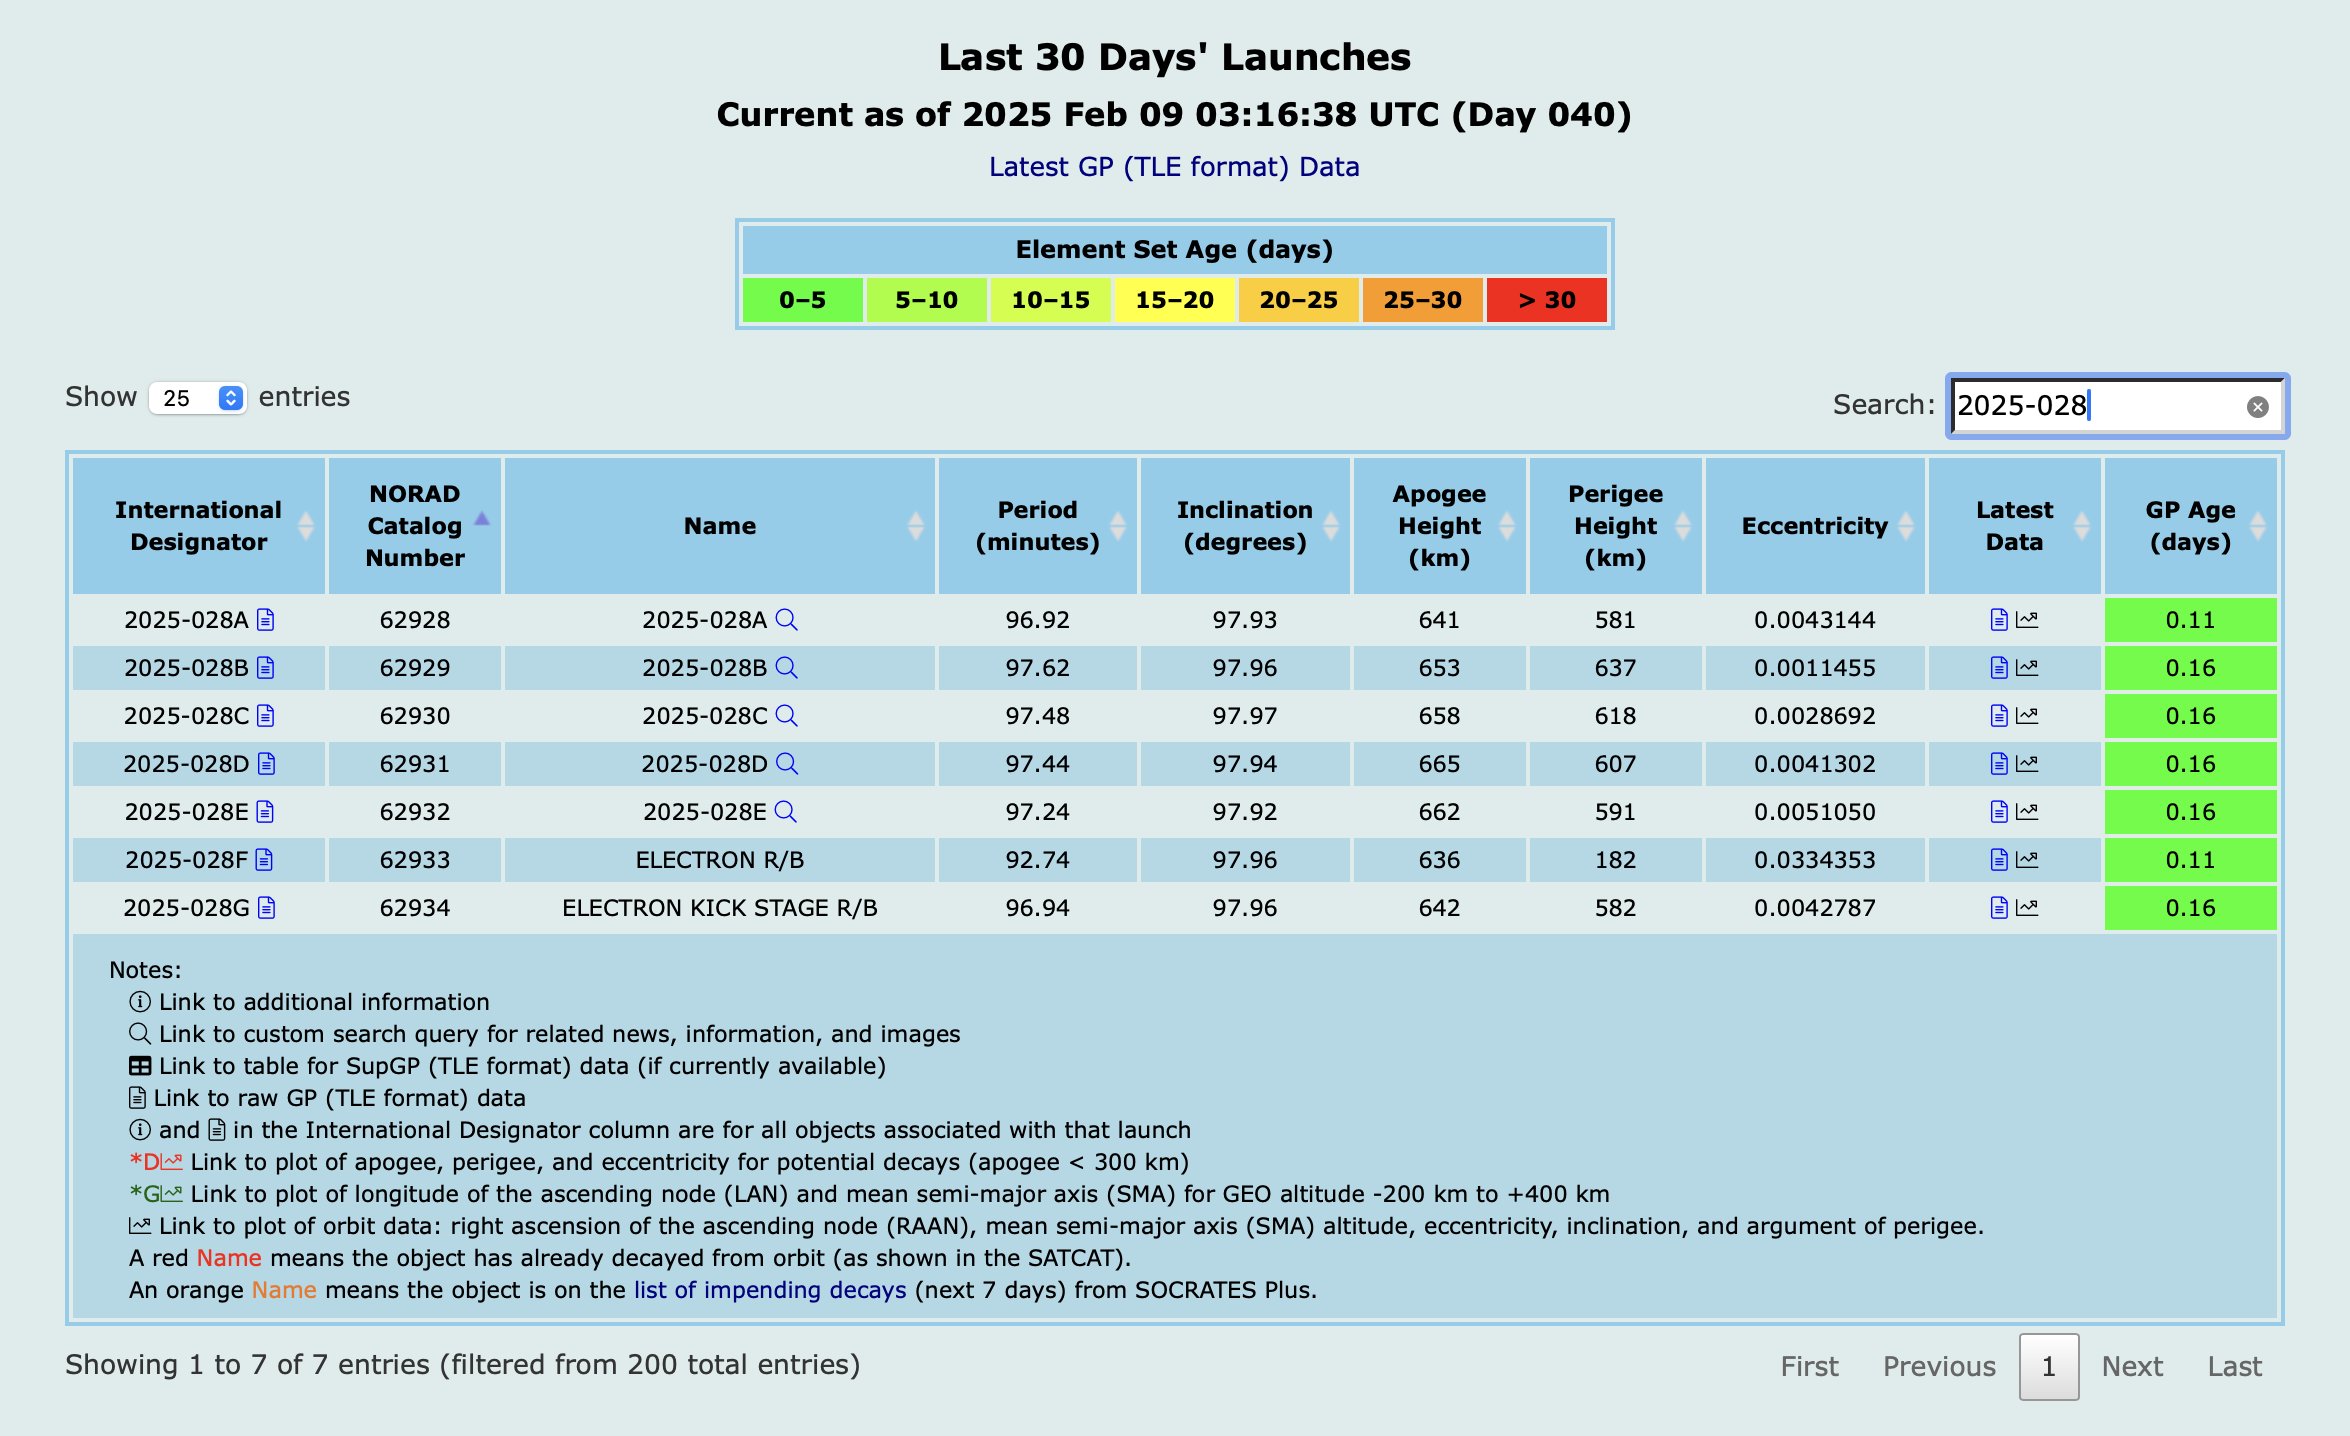Sort by Apogee Height column
The image size is (2350, 1436).
coord(1440,526)
